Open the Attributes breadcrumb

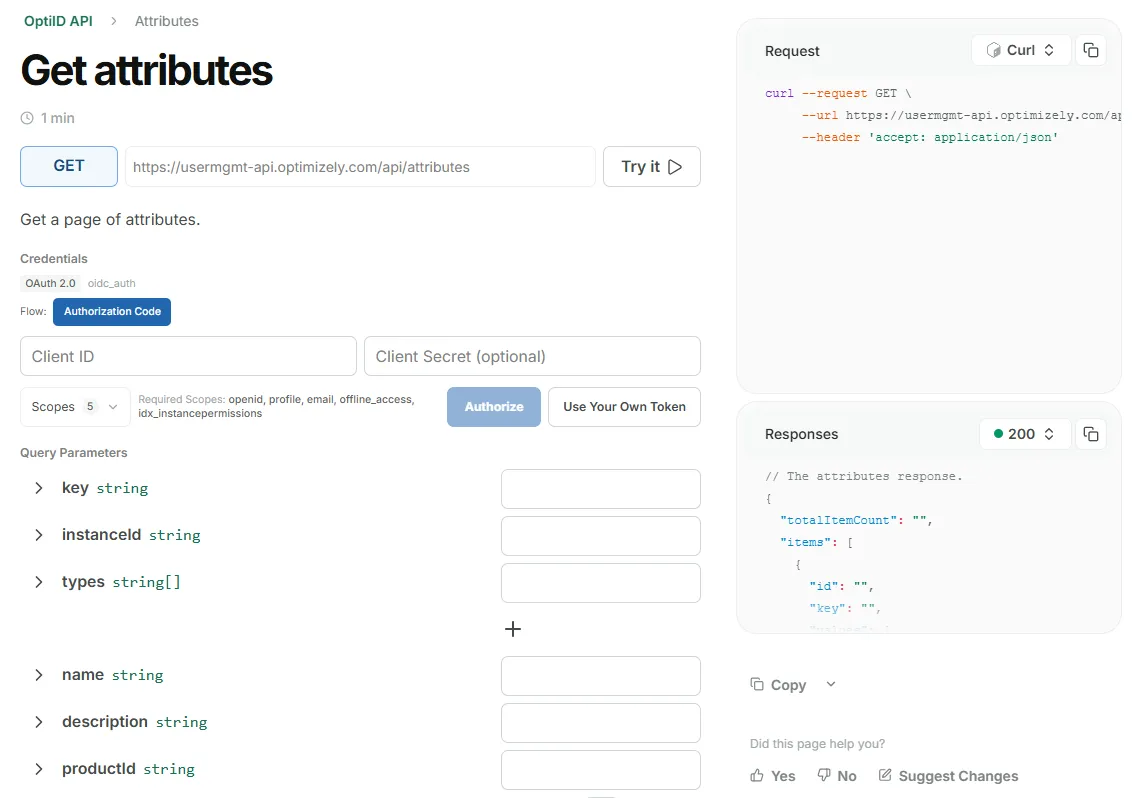point(166,21)
